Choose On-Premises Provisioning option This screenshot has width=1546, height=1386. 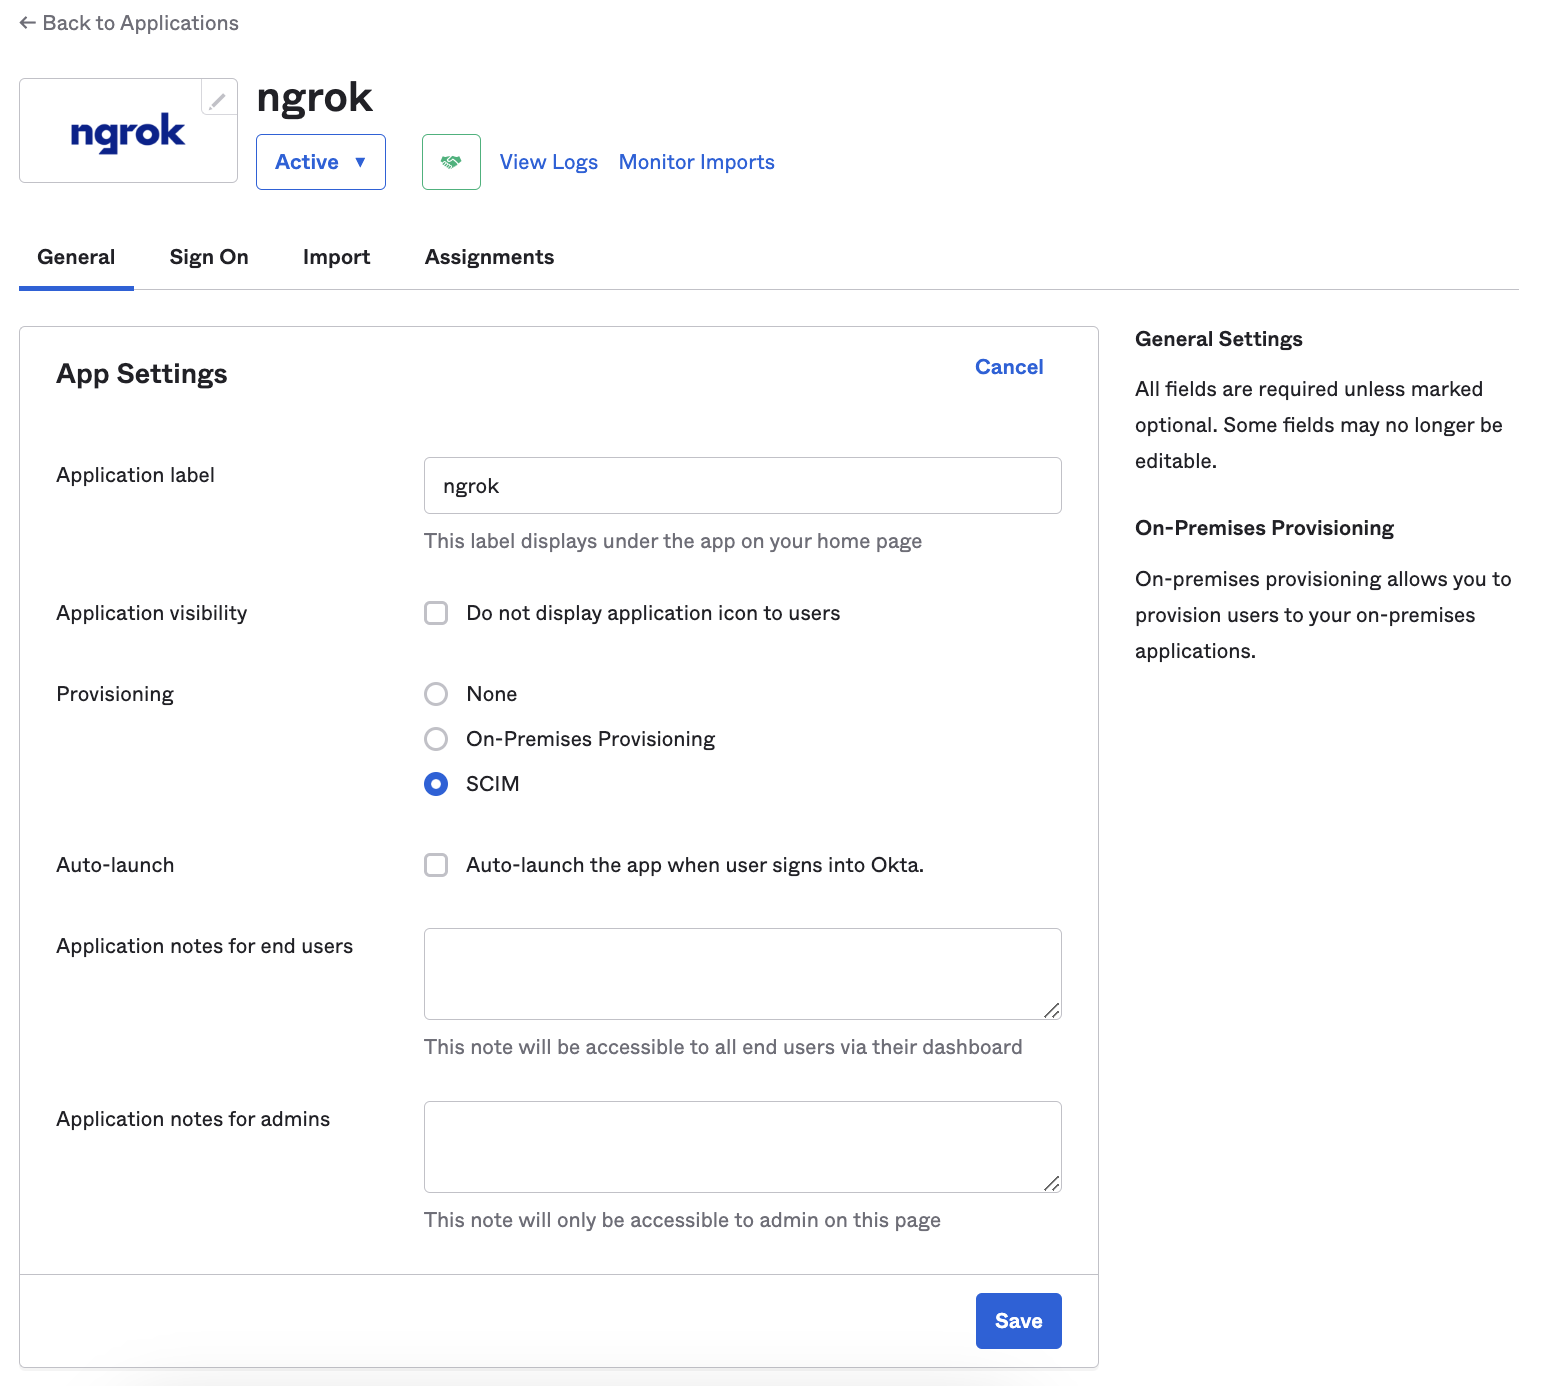tap(436, 739)
